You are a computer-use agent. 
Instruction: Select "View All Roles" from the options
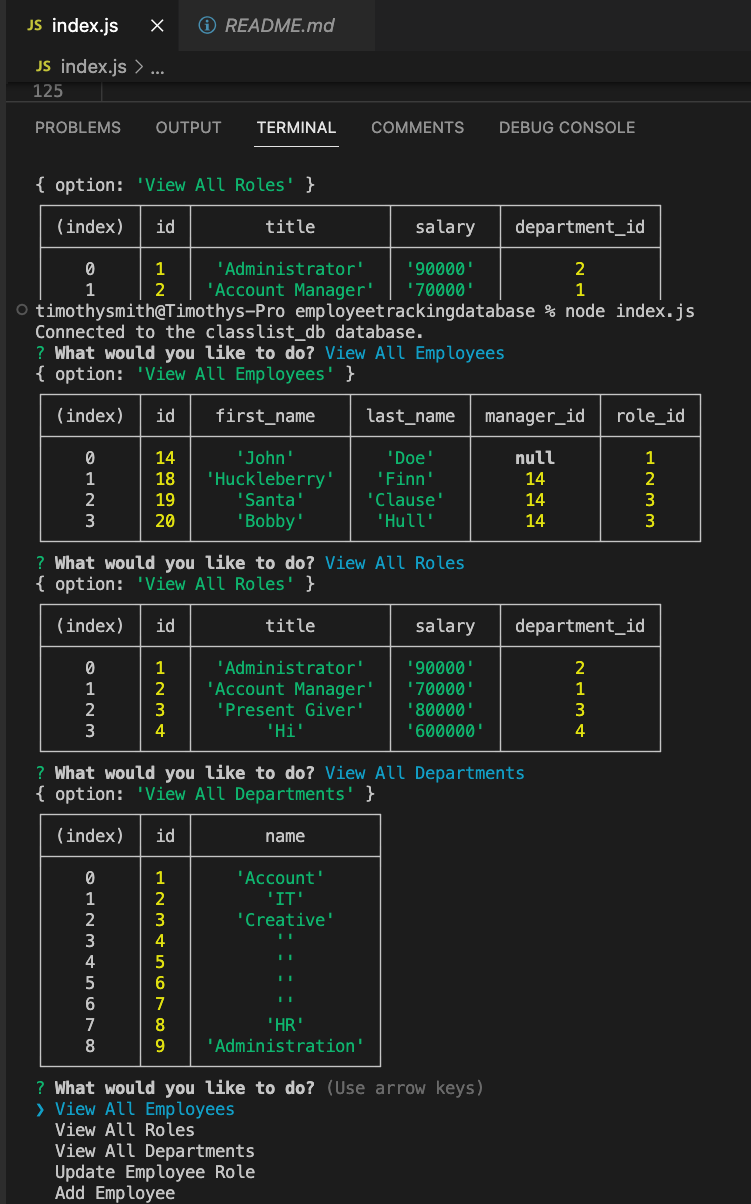(123, 1129)
